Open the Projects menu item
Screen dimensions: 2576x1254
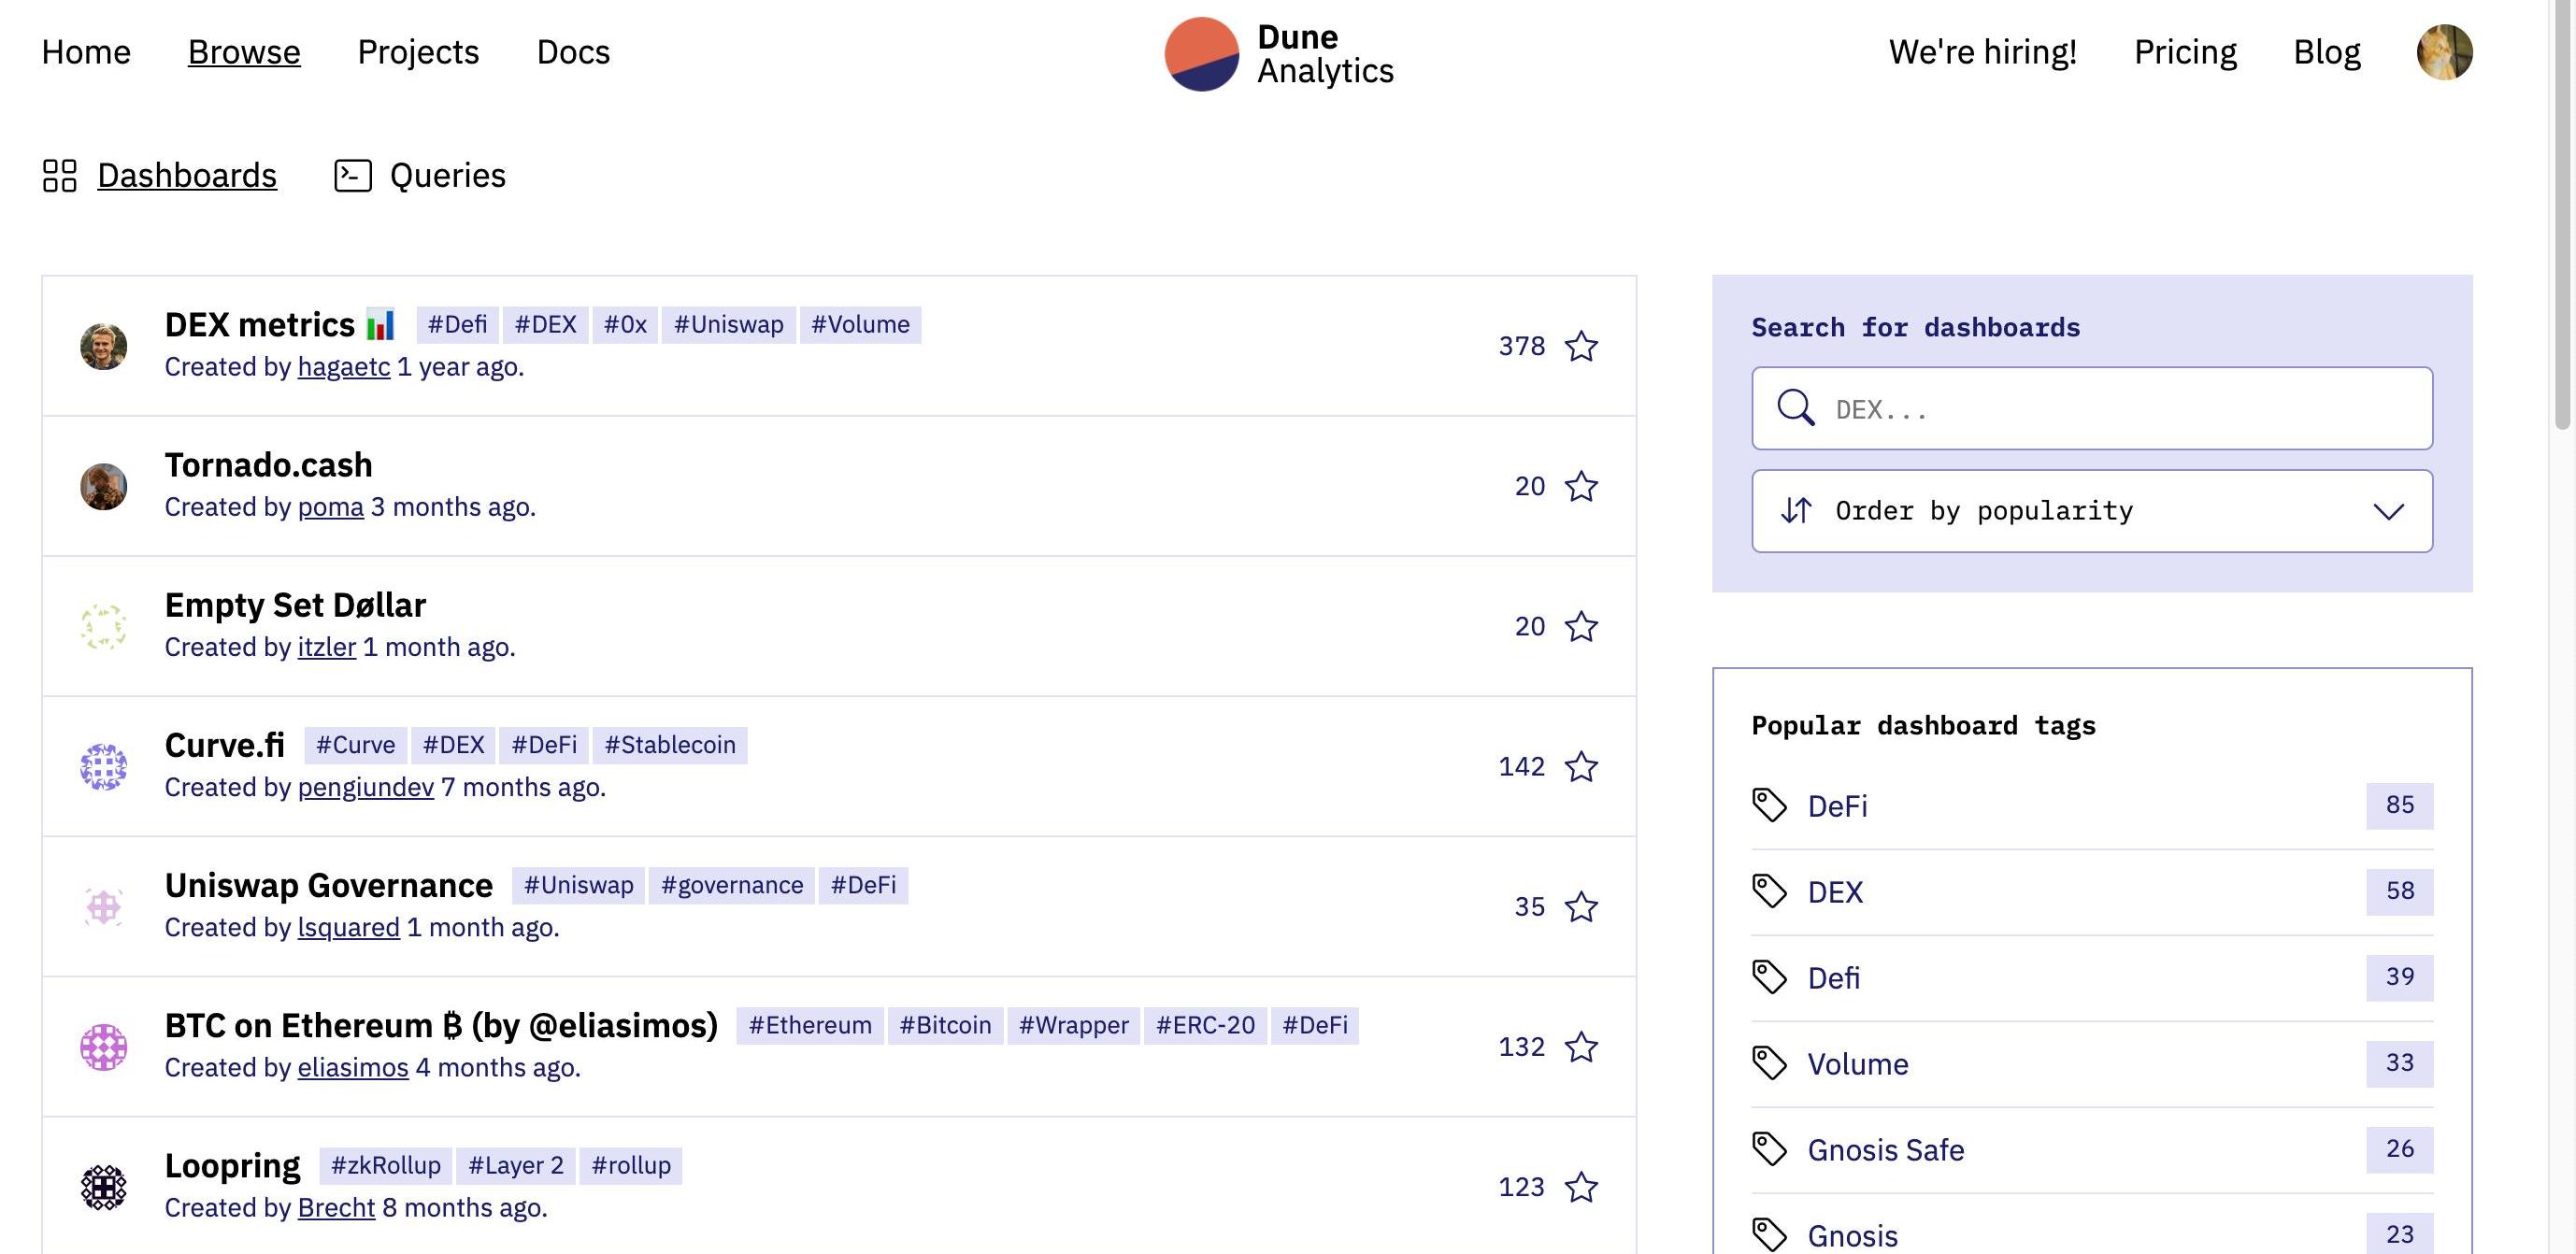click(x=418, y=52)
